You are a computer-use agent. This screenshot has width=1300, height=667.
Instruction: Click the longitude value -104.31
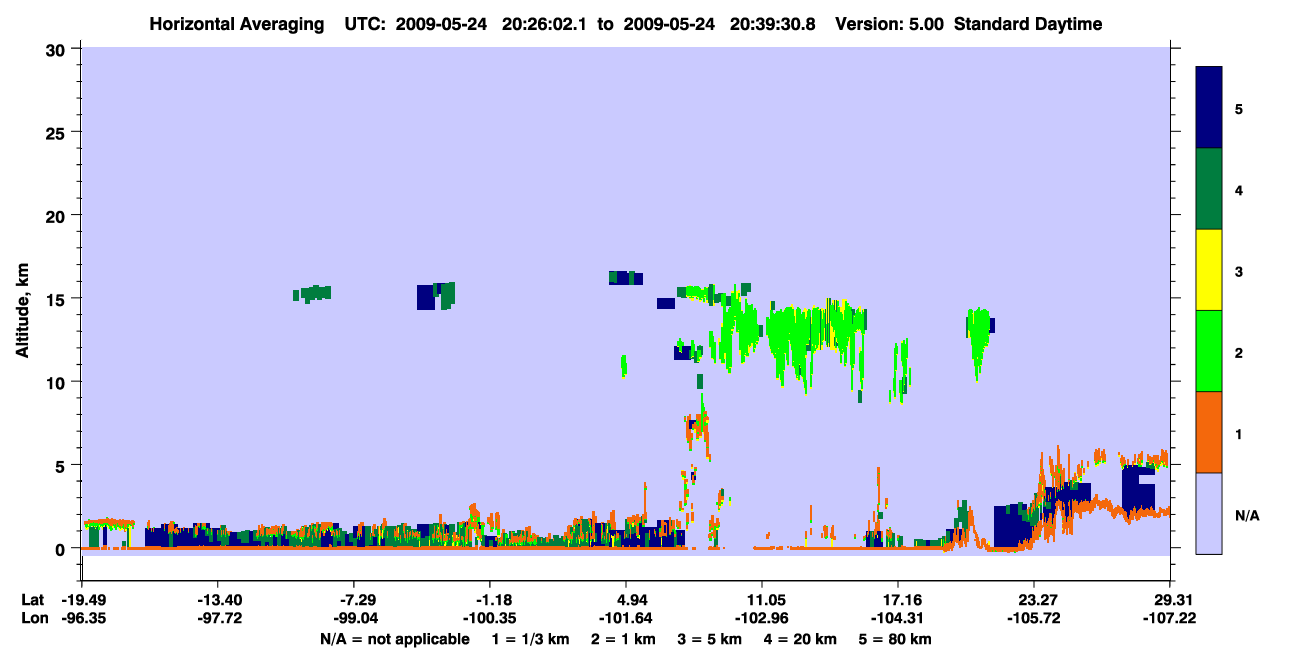(897, 618)
